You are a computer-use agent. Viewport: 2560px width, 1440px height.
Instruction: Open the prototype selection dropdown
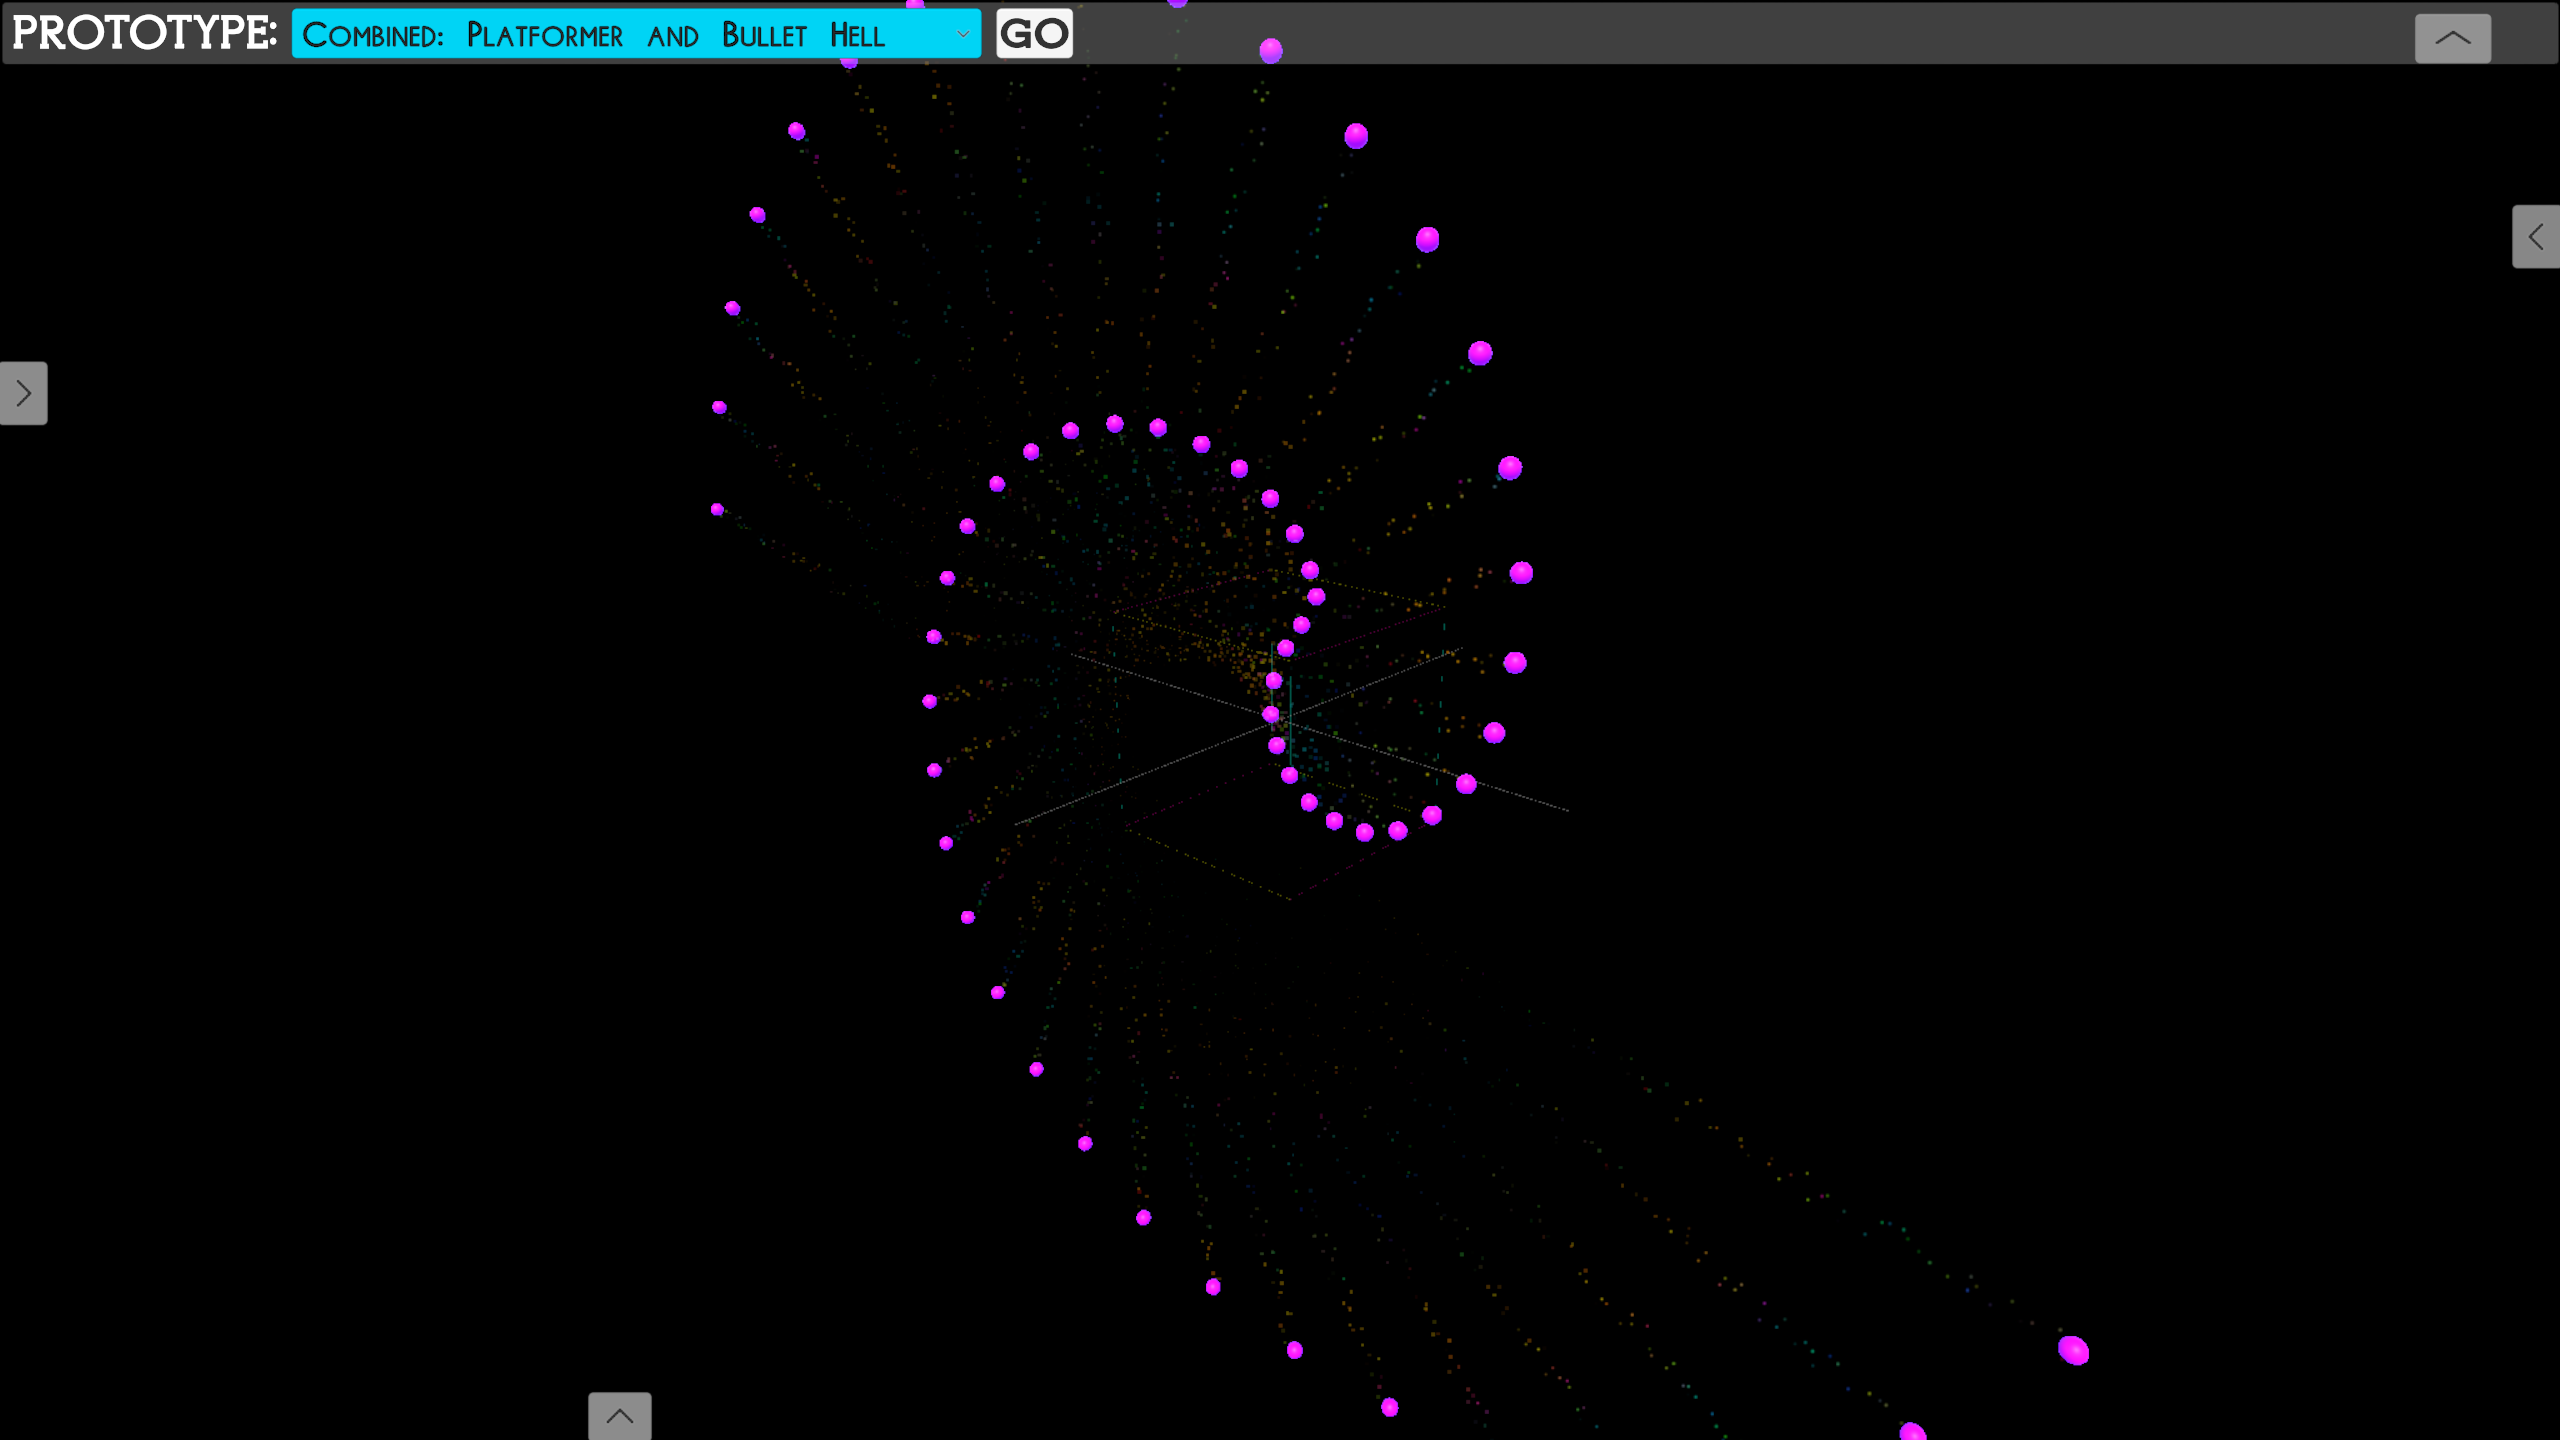(x=635, y=34)
